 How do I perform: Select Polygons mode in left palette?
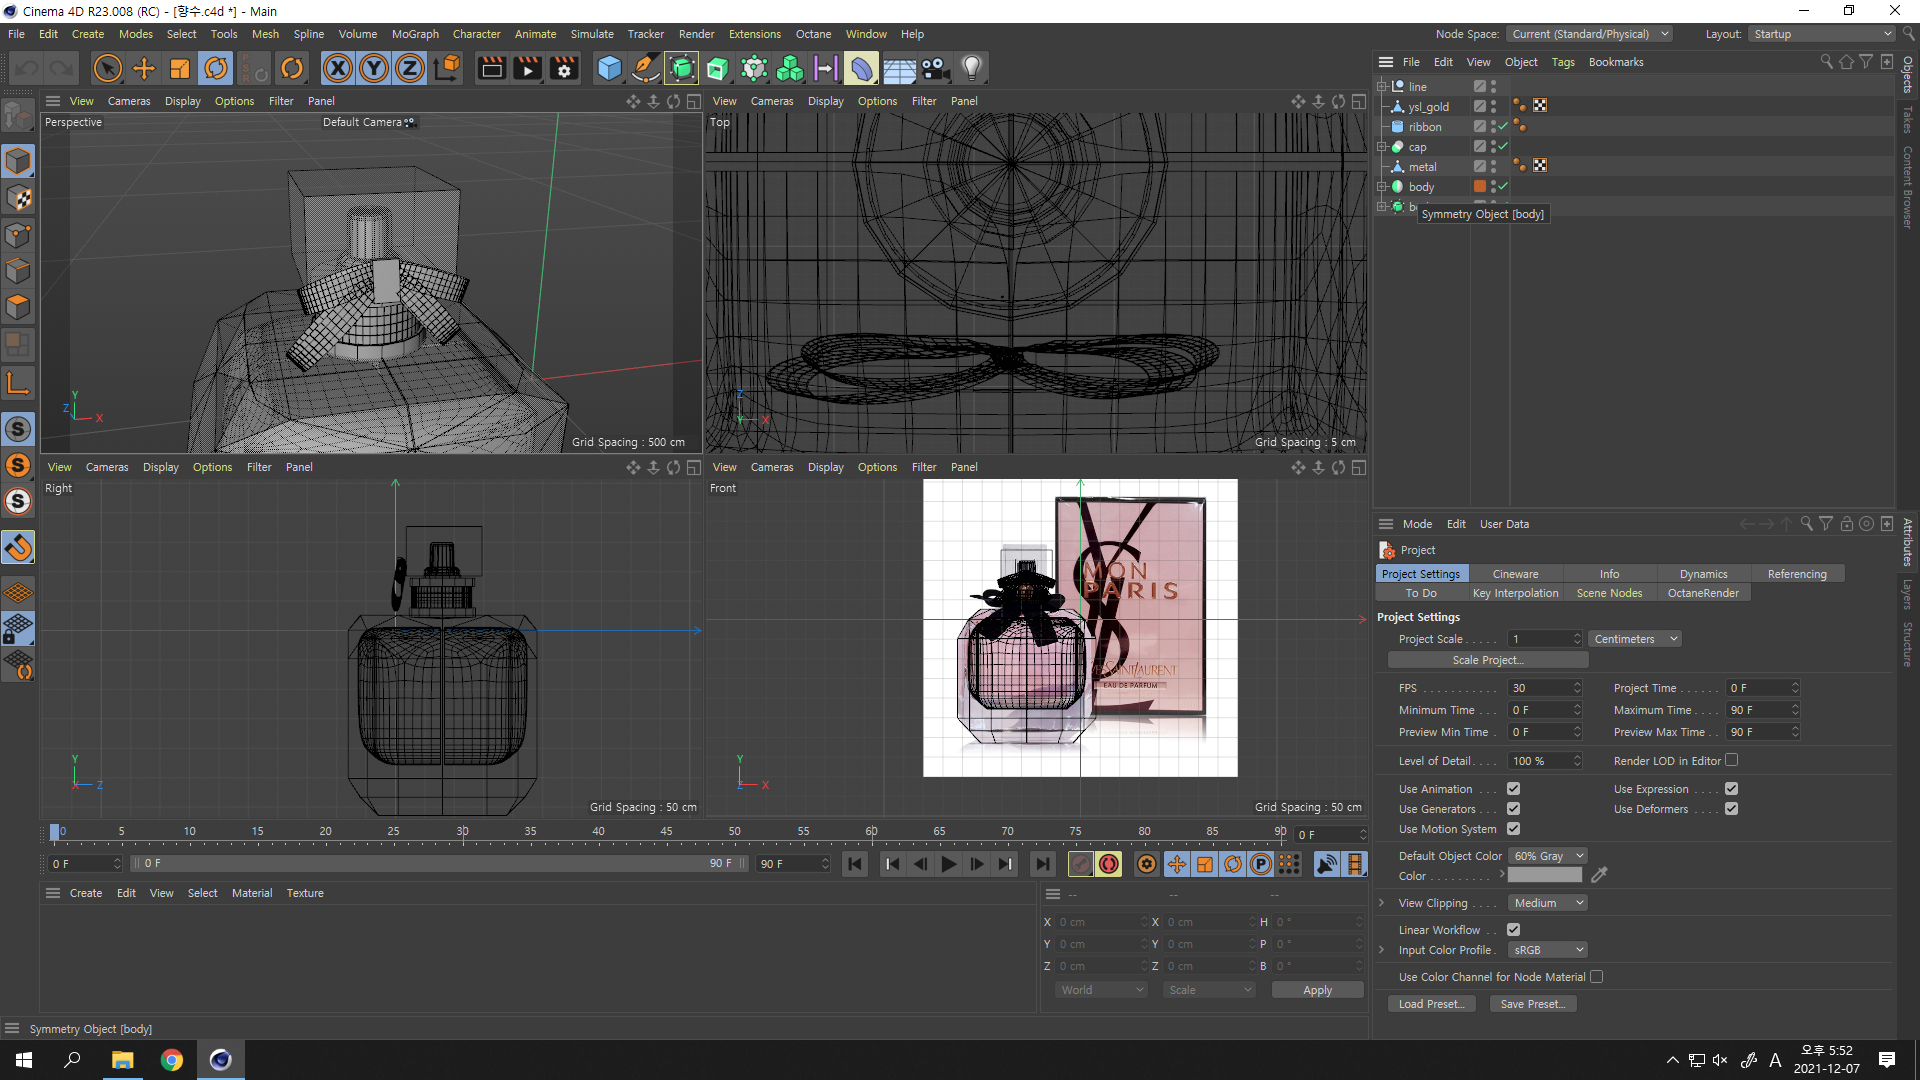pyautogui.click(x=19, y=307)
